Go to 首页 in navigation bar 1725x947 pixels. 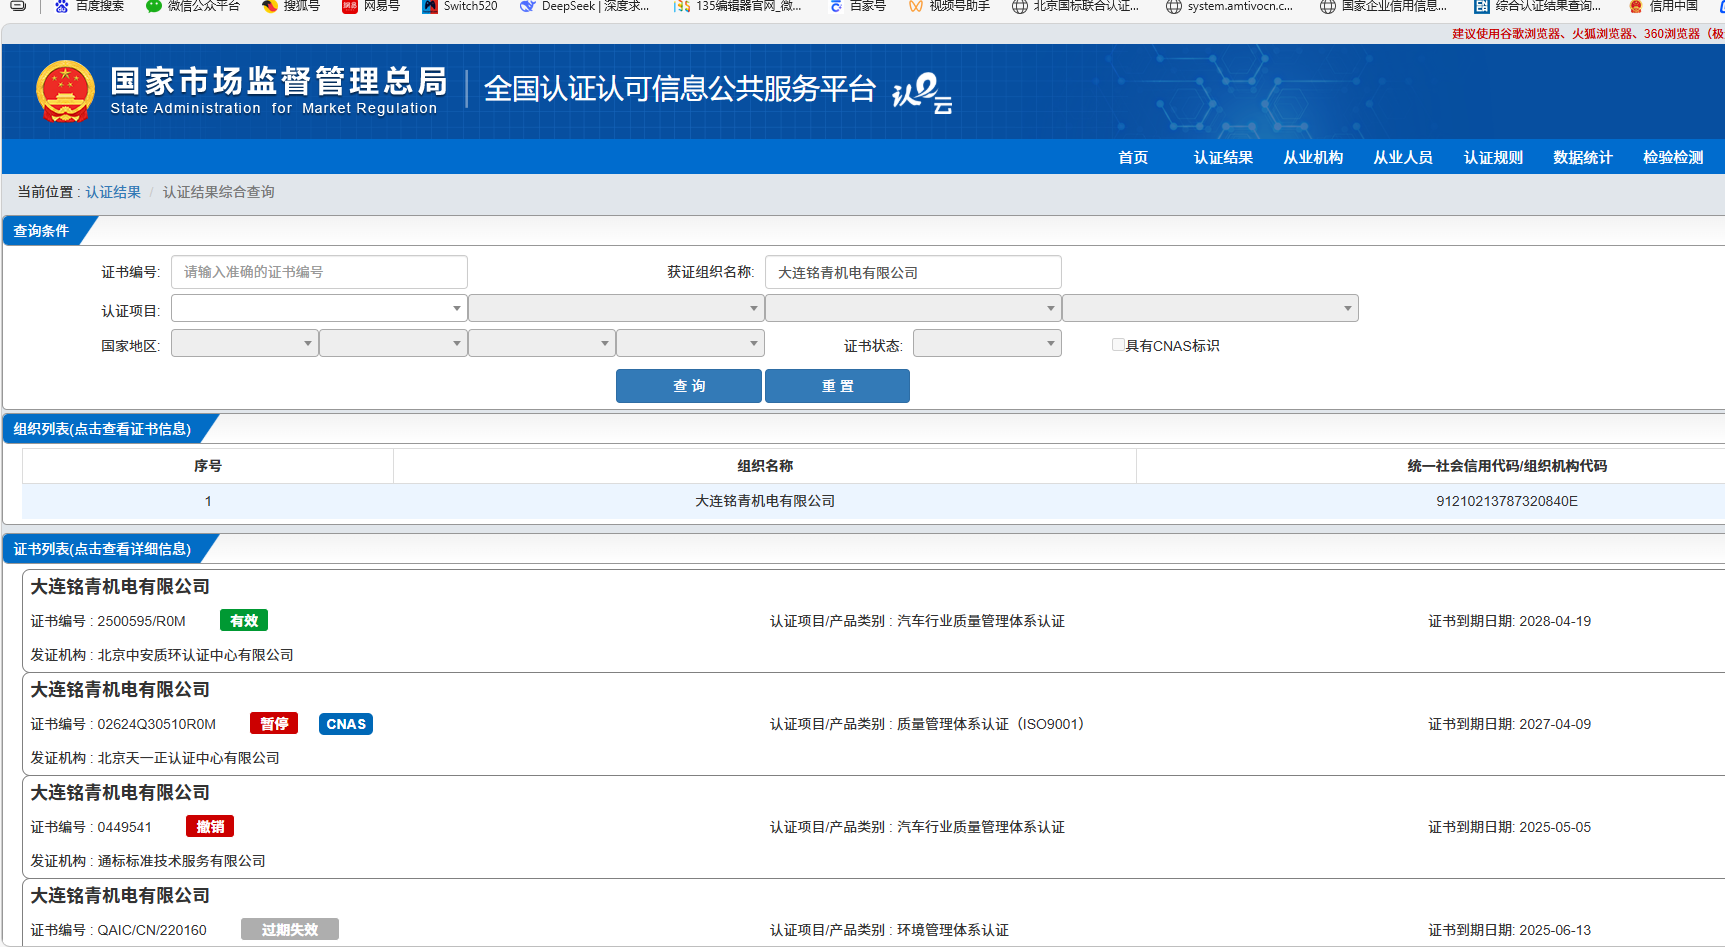pyautogui.click(x=1133, y=158)
